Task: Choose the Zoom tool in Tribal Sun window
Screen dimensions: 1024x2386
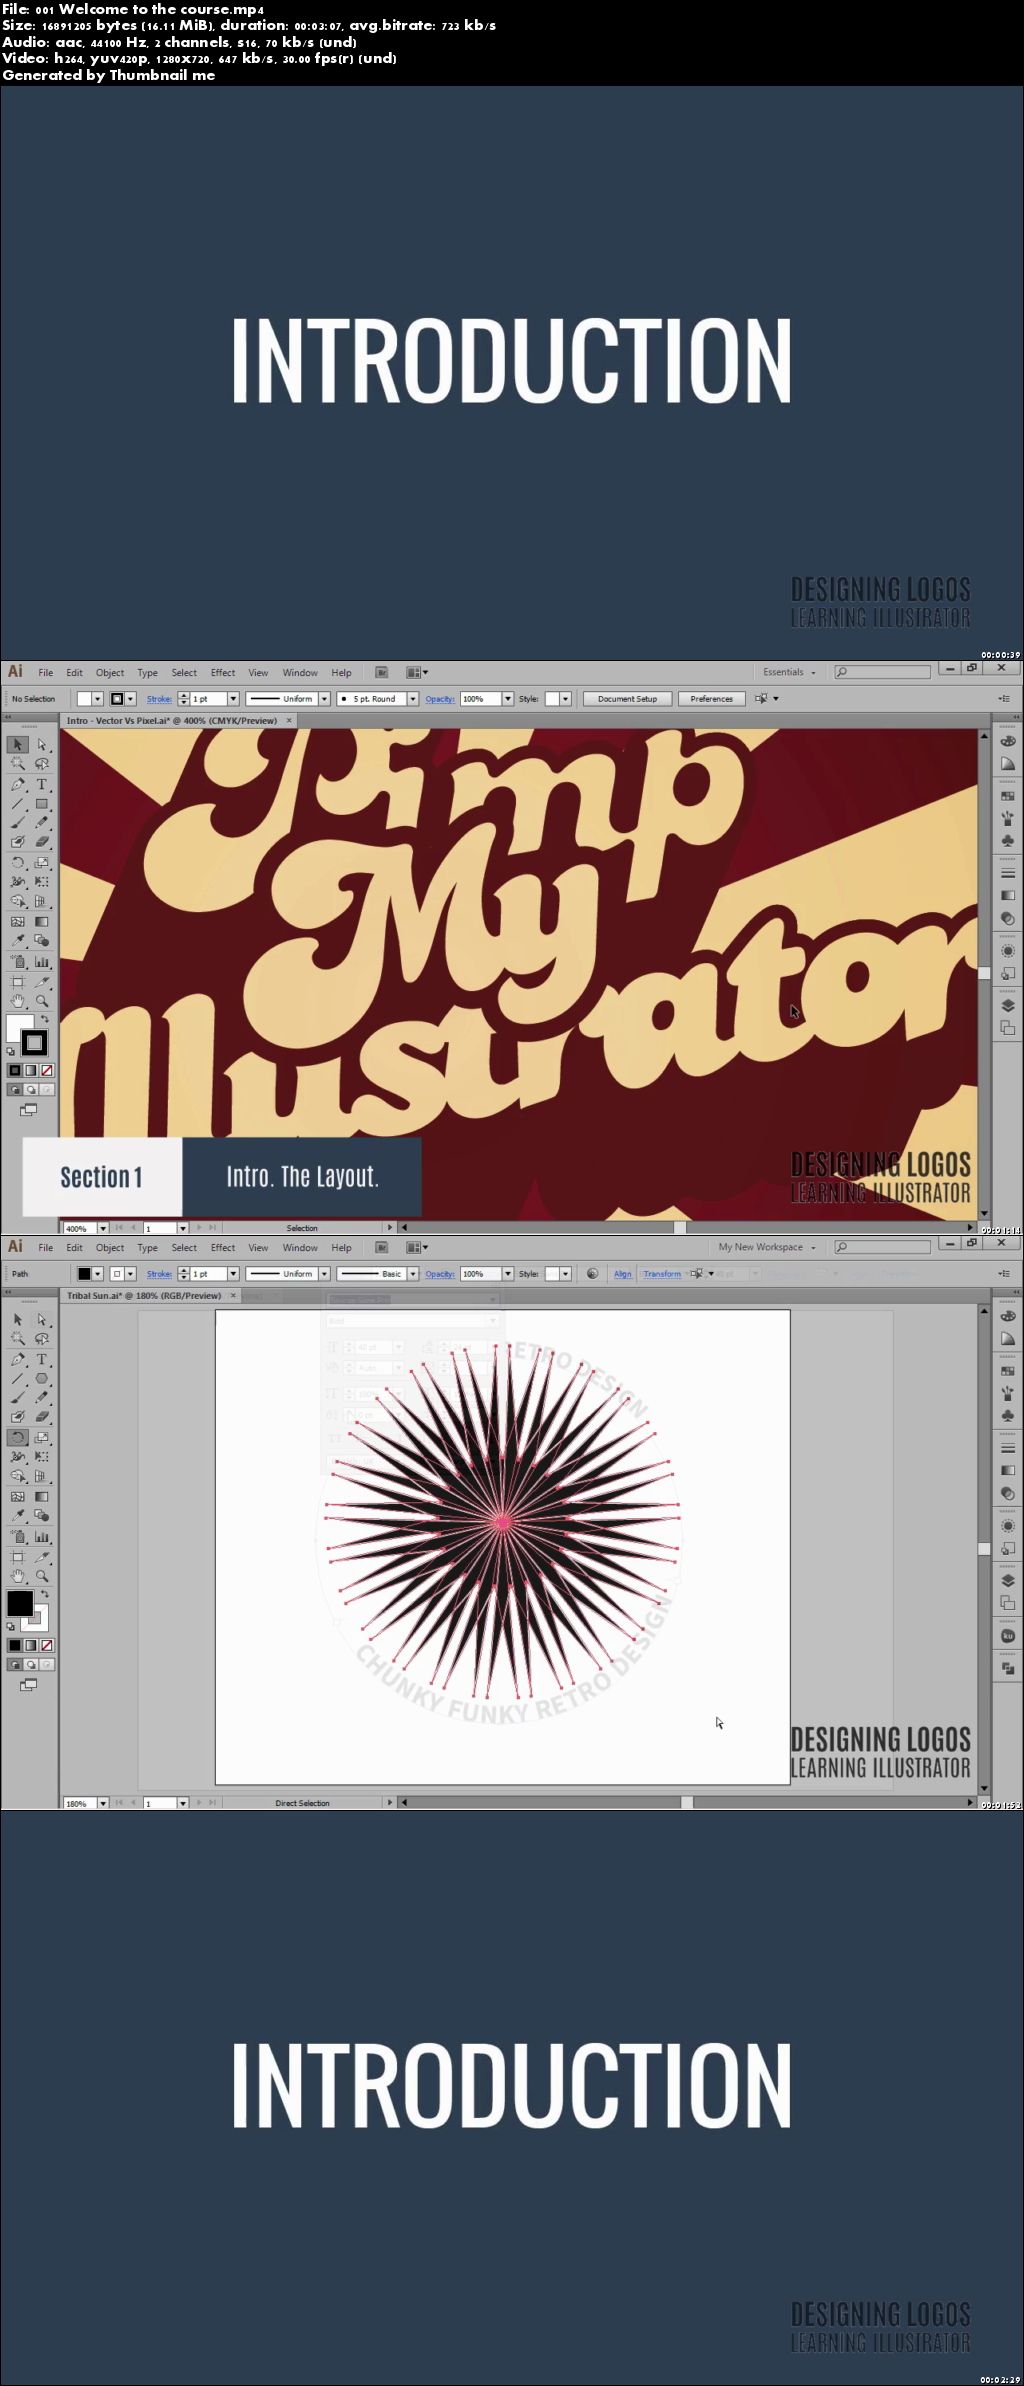Action: coord(42,1576)
